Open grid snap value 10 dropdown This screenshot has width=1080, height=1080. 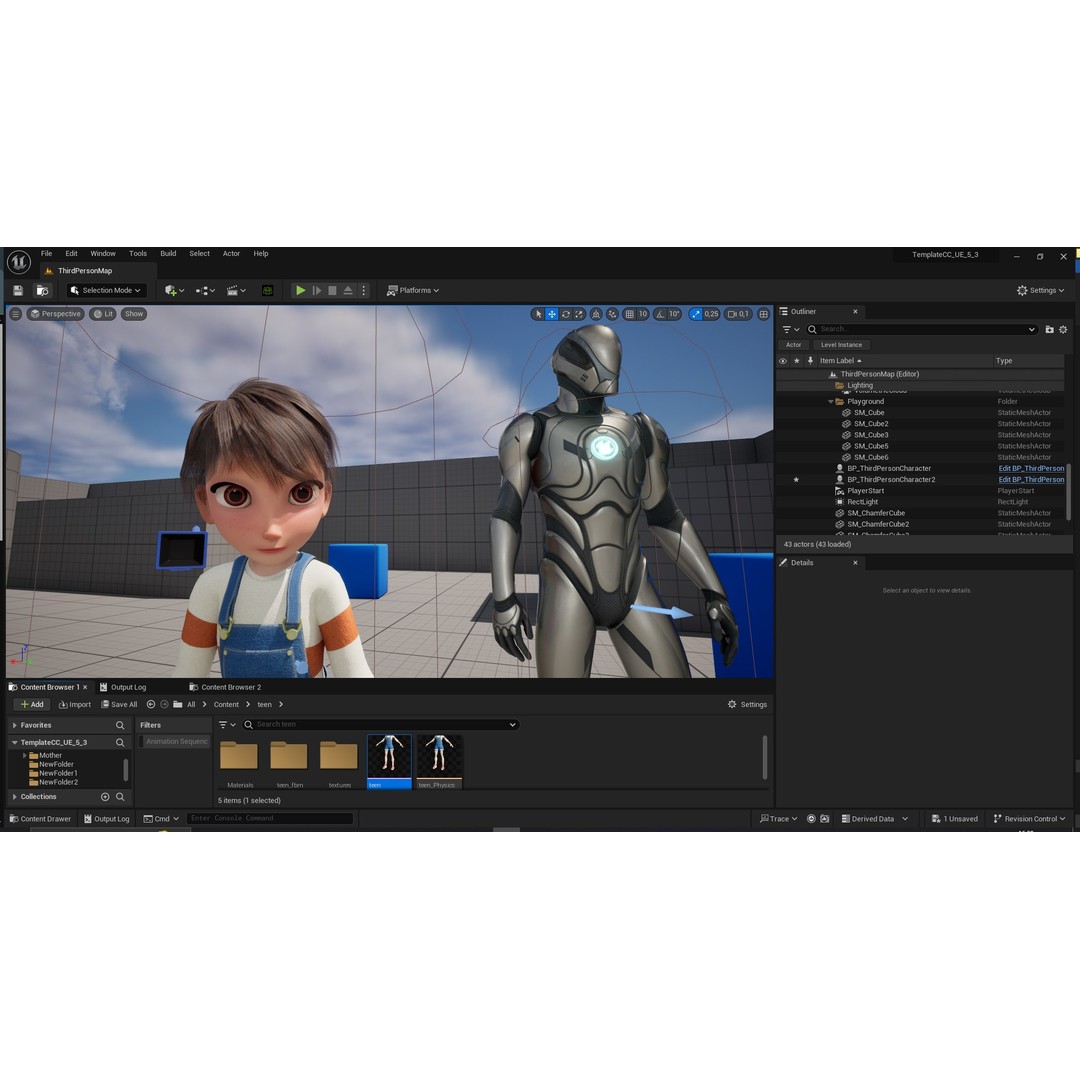coord(643,314)
